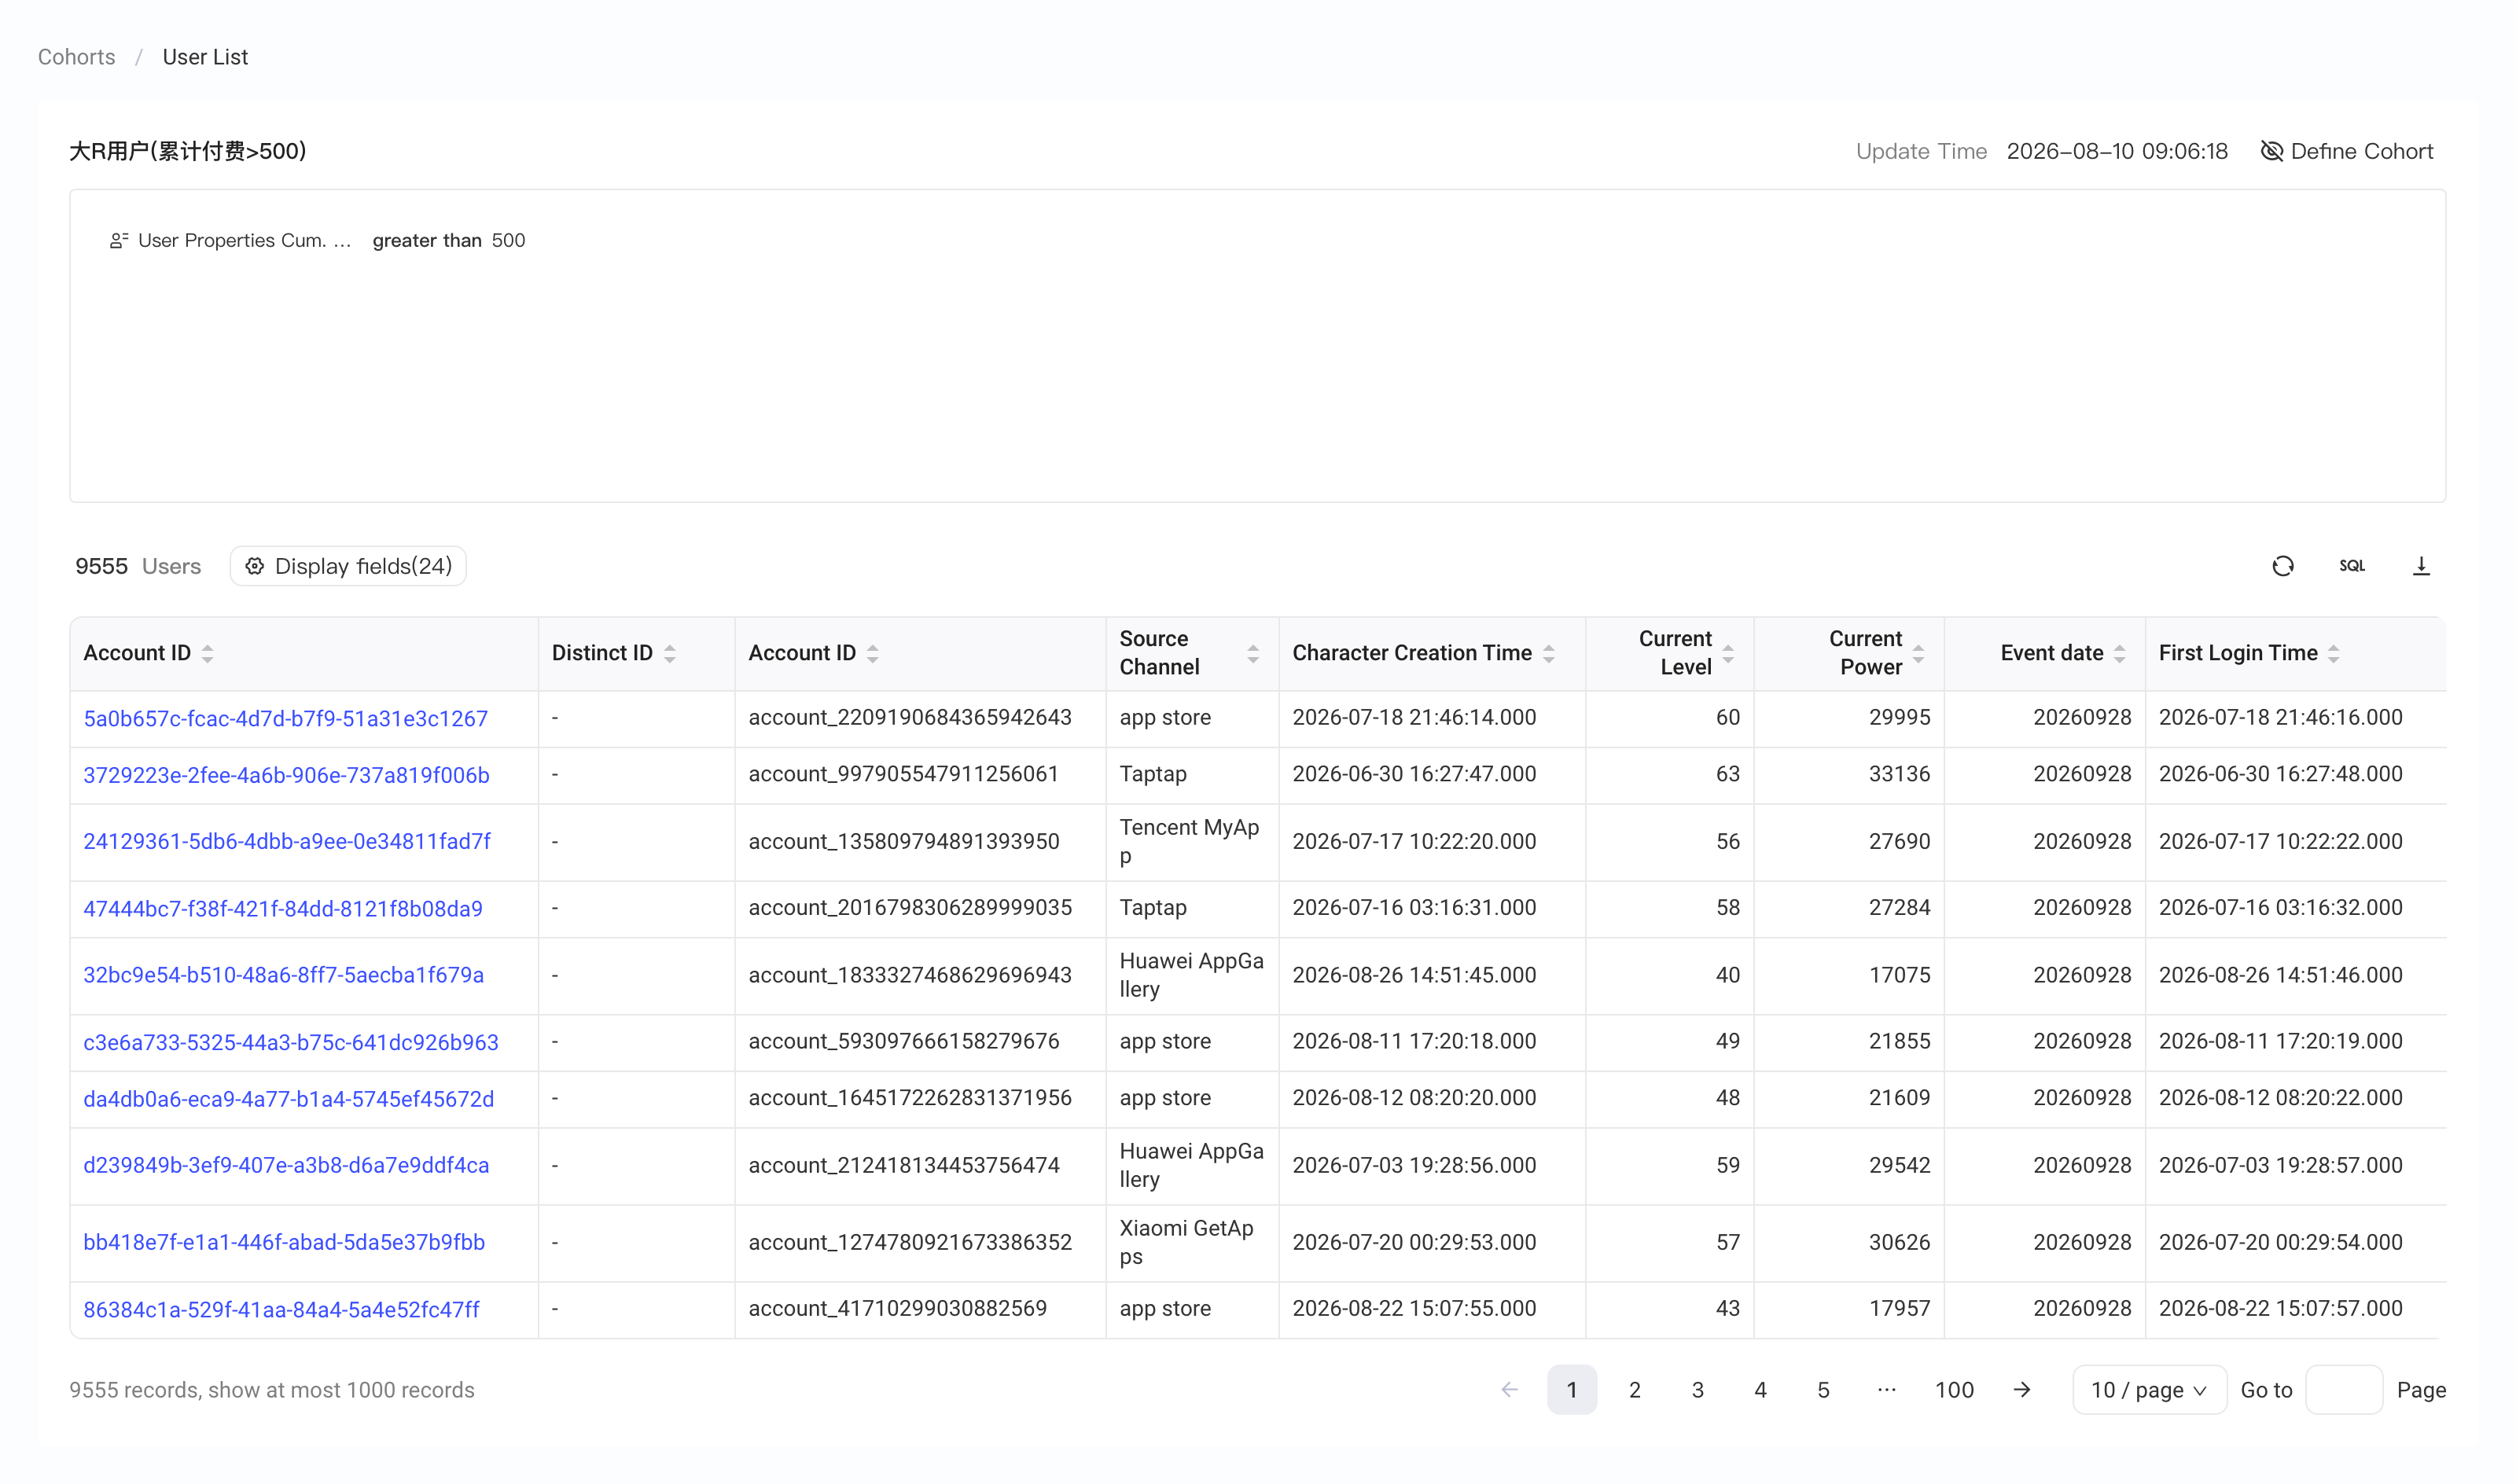
Task: Navigate to Cohorts breadcrumb
Action: coord(77,57)
